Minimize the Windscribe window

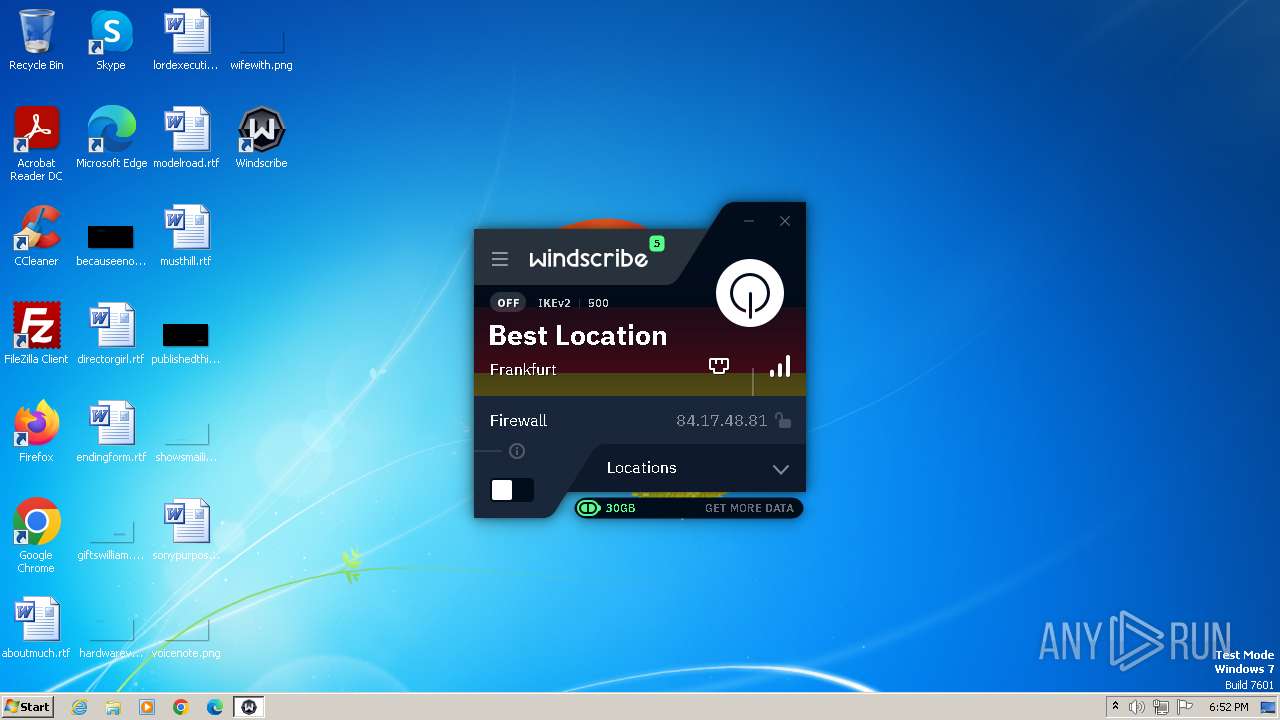coord(748,221)
